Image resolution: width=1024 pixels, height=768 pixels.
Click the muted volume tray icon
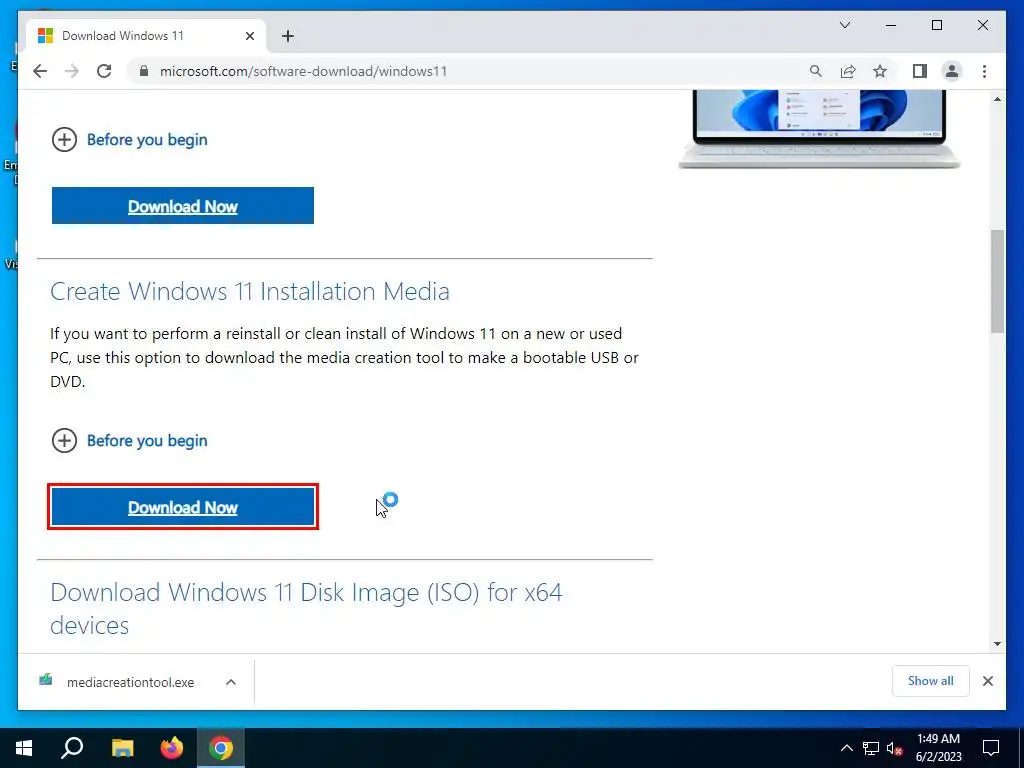[895, 748]
